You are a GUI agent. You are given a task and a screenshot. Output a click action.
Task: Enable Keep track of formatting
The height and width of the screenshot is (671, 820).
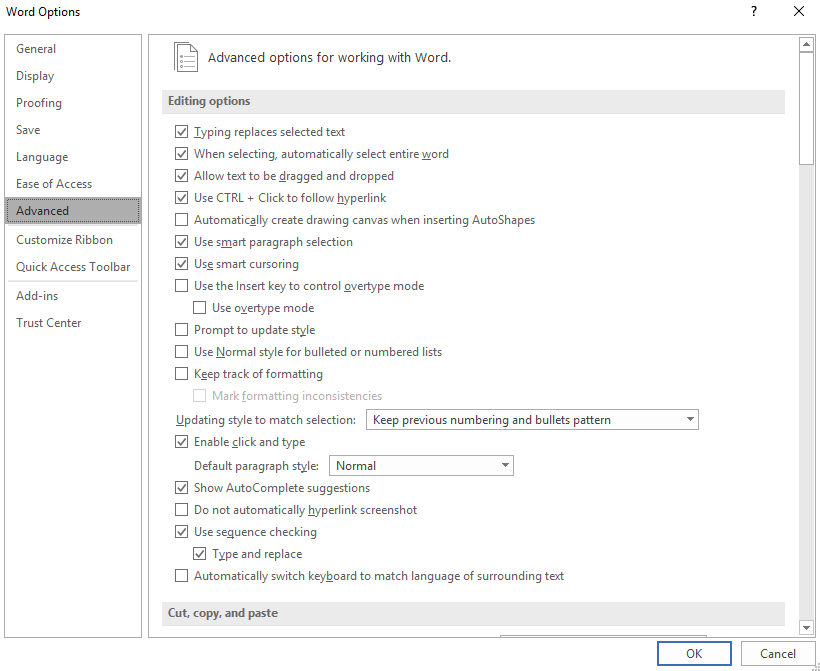point(181,374)
